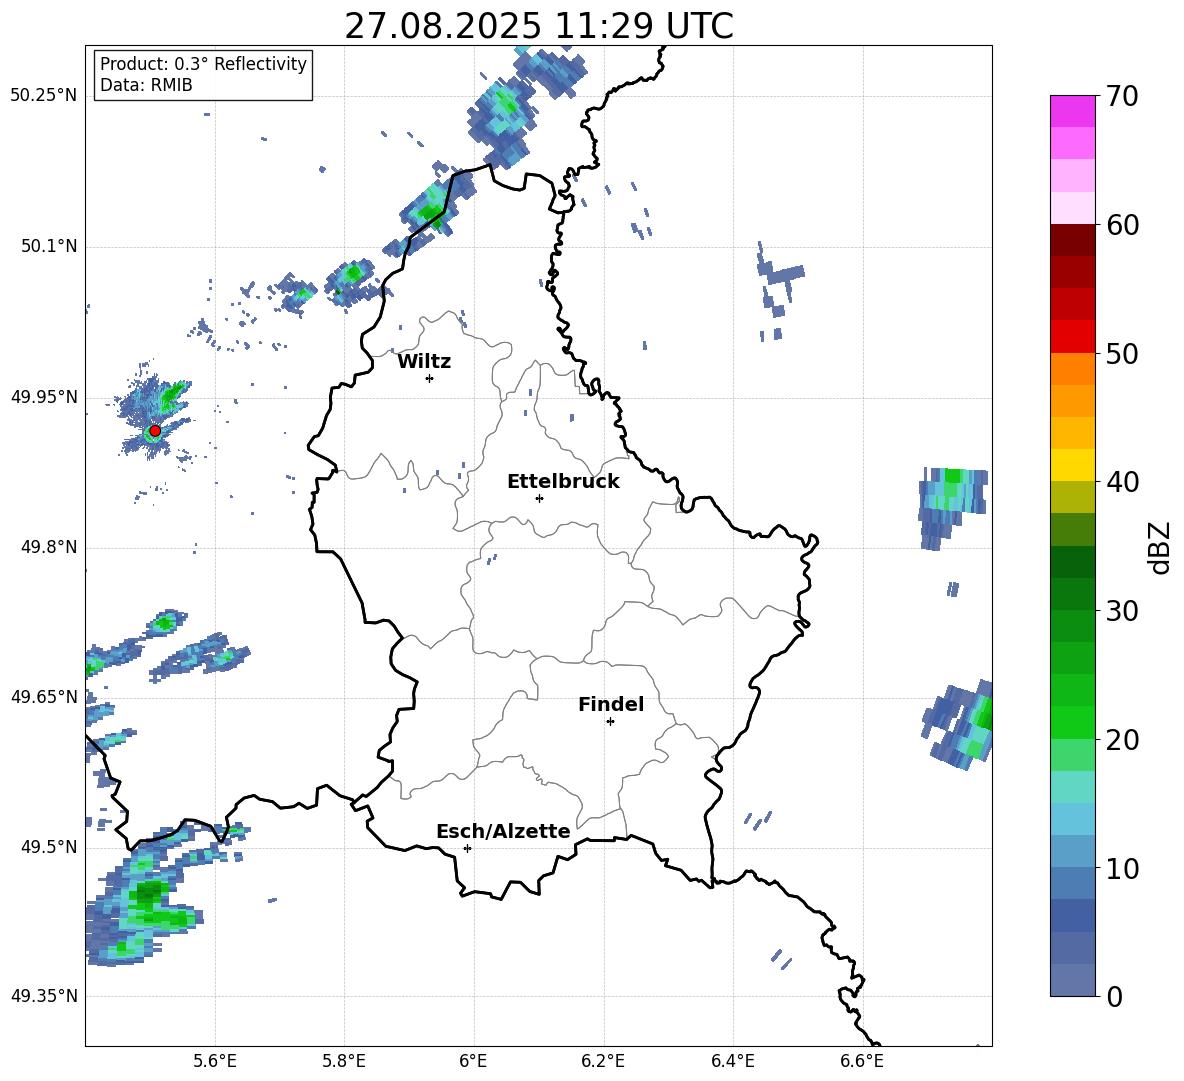Pick the bright green swatch above 20

(1072, 723)
